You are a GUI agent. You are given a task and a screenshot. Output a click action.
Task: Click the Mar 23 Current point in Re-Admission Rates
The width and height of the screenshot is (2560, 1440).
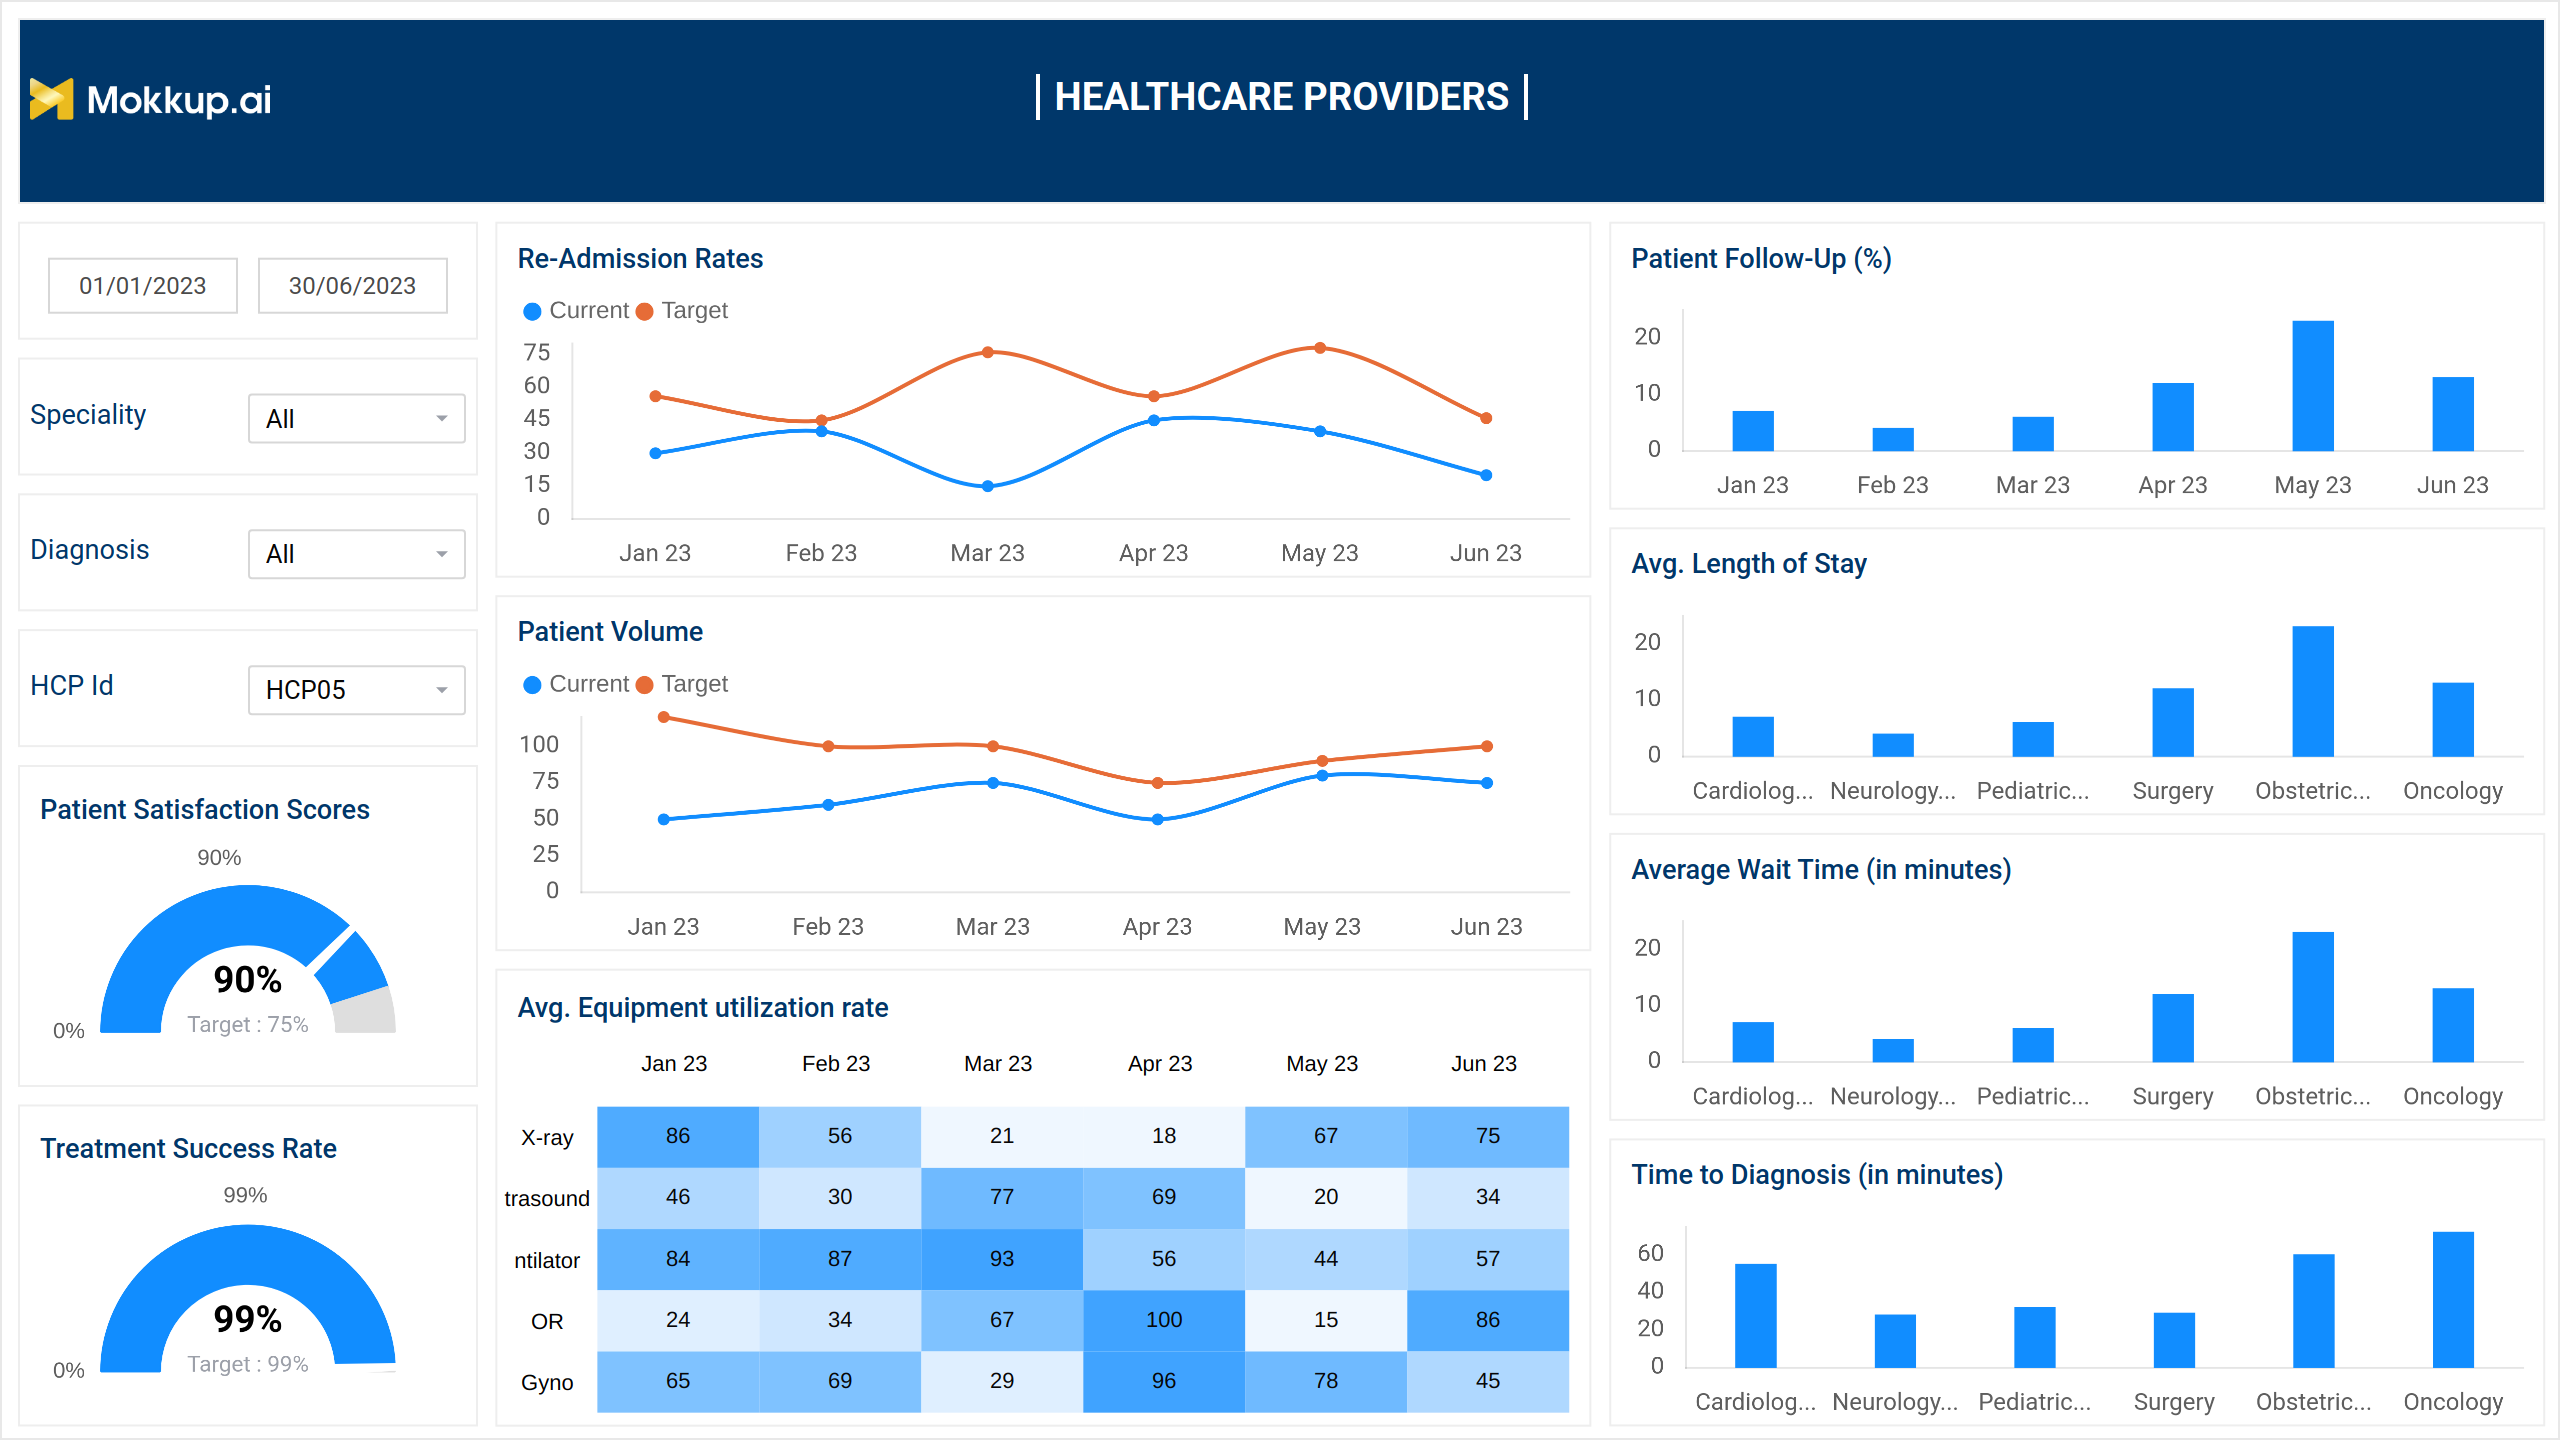pos(988,486)
